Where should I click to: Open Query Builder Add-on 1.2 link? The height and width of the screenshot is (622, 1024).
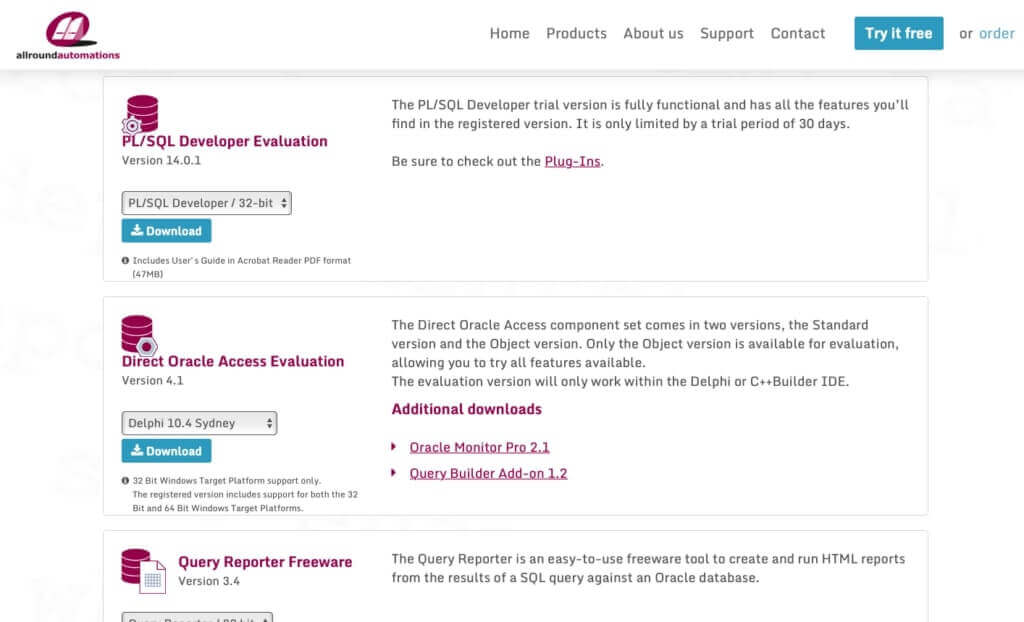(x=488, y=473)
